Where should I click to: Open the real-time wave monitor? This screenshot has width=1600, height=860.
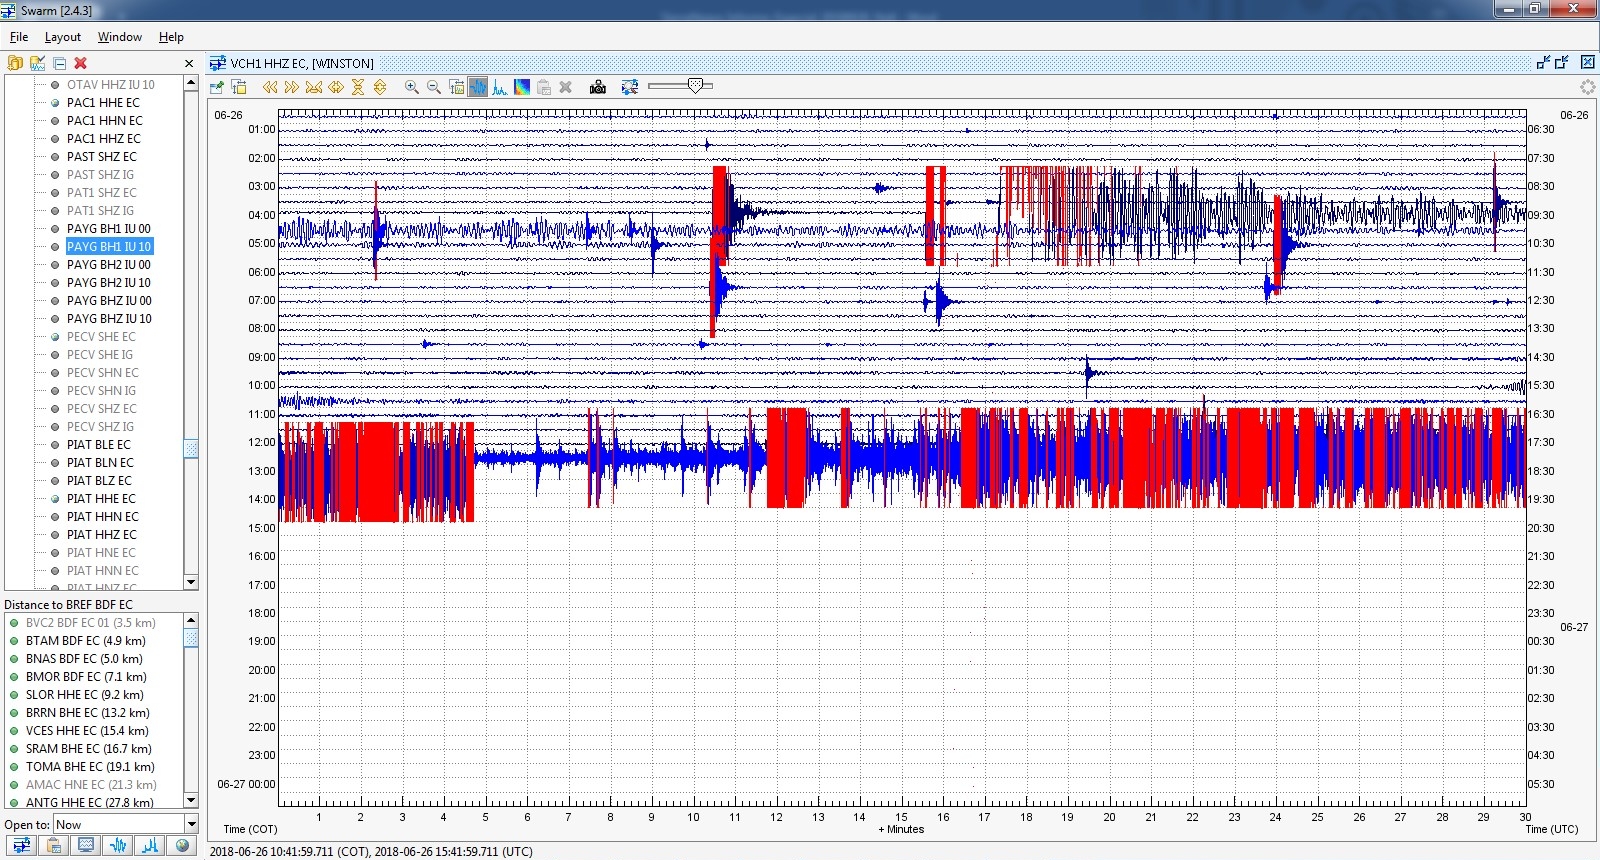86,846
